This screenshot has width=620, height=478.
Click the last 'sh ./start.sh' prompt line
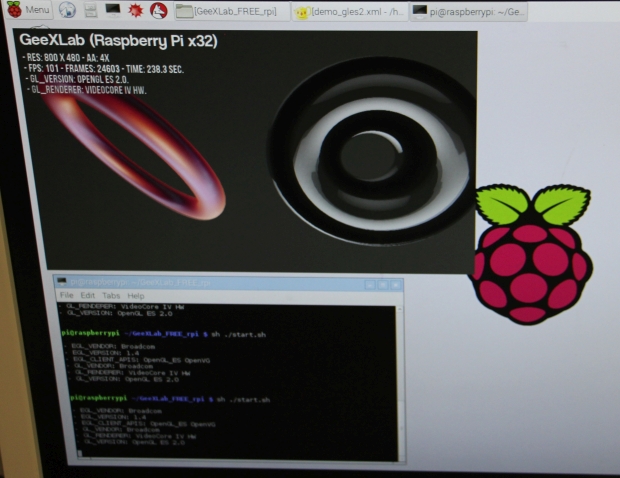[x=170, y=399]
